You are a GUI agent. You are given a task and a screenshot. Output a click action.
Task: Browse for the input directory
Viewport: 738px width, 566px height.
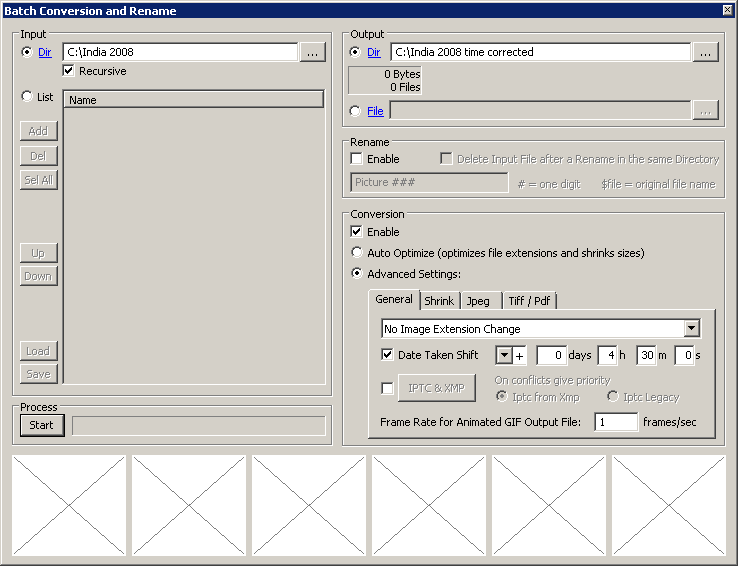click(x=313, y=53)
